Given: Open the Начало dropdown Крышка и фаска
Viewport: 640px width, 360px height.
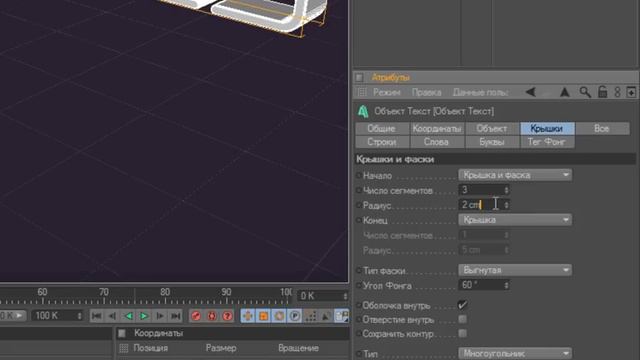Looking at the screenshot, I should tap(515, 175).
